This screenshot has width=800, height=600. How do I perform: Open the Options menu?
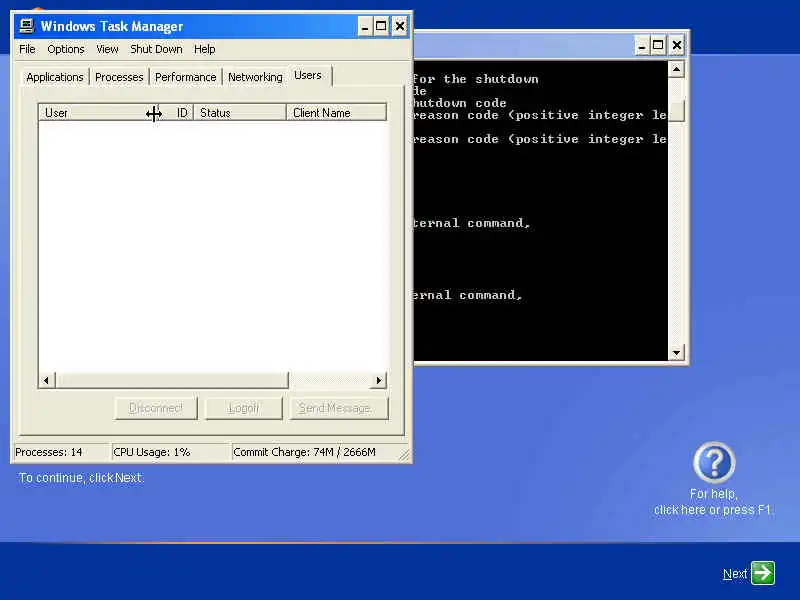[66, 49]
